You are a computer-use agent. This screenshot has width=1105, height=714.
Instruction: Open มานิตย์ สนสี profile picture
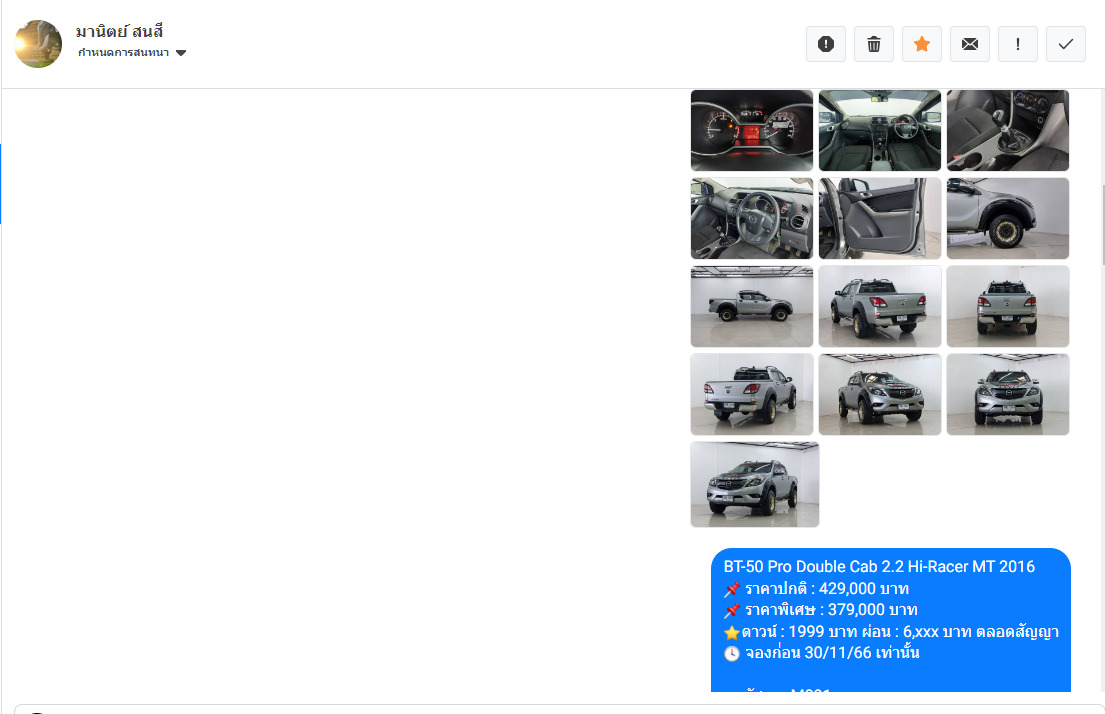pyautogui.click(x=38, y=44)
